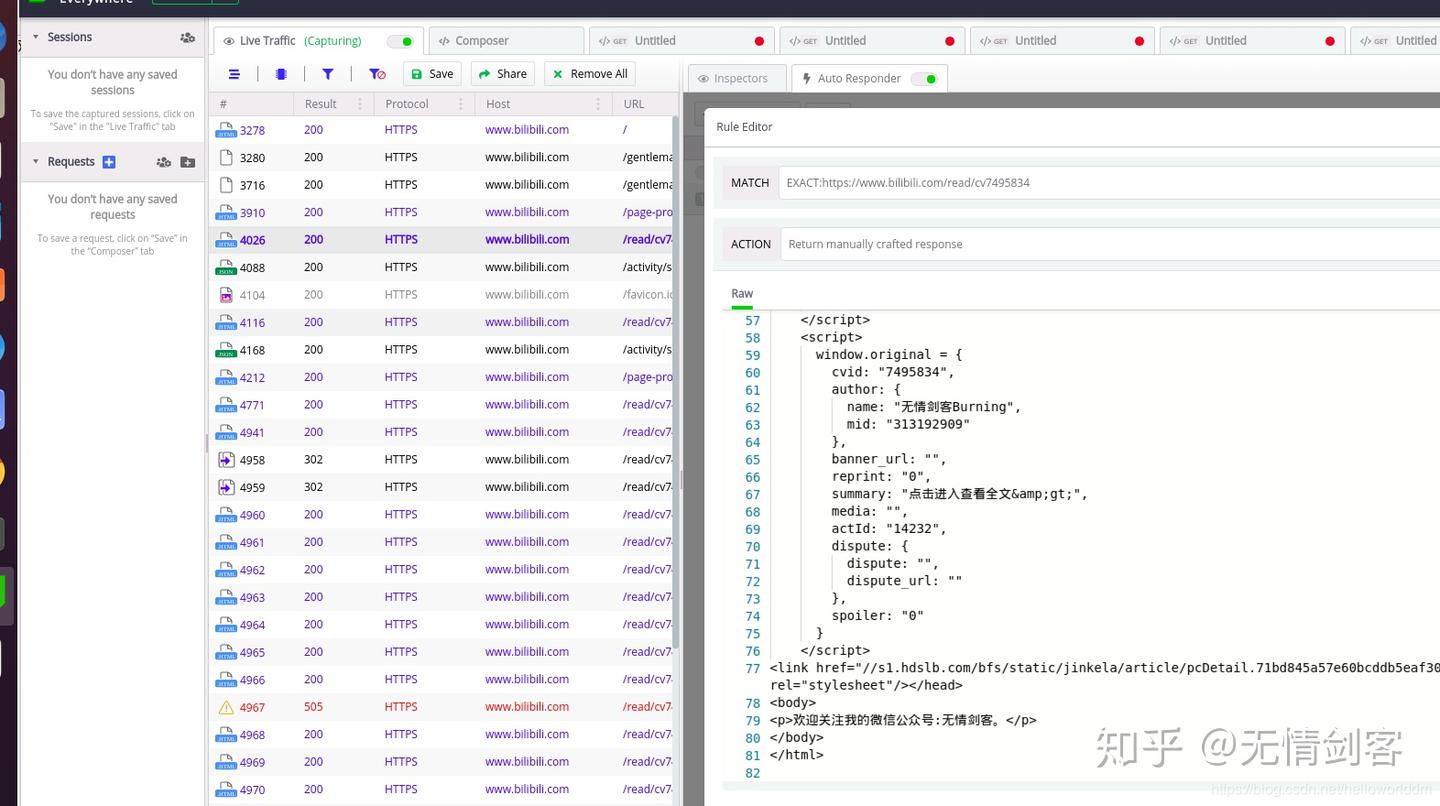Click the Save button in the traffic toolbar
This screenshot has height=806, width=1440.
pos(432,74)
